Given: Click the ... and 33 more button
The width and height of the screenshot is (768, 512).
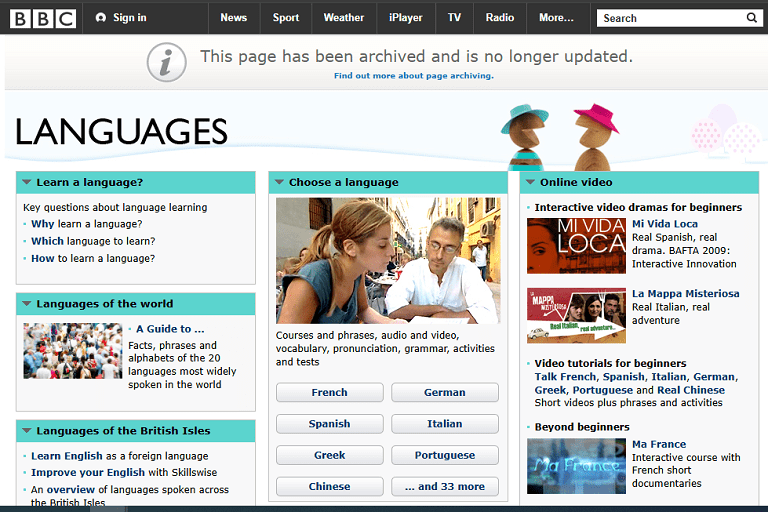Looking at the screenshot, I should click(x=445, y=487).
